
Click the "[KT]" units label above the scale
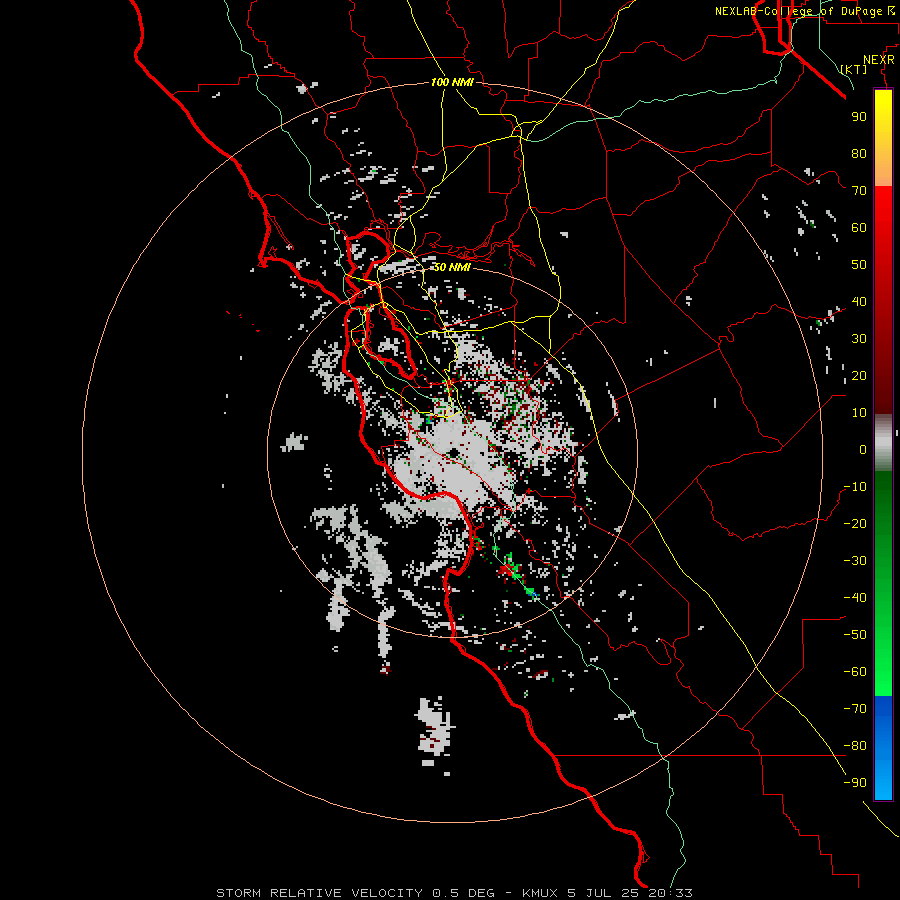(854, 69)
